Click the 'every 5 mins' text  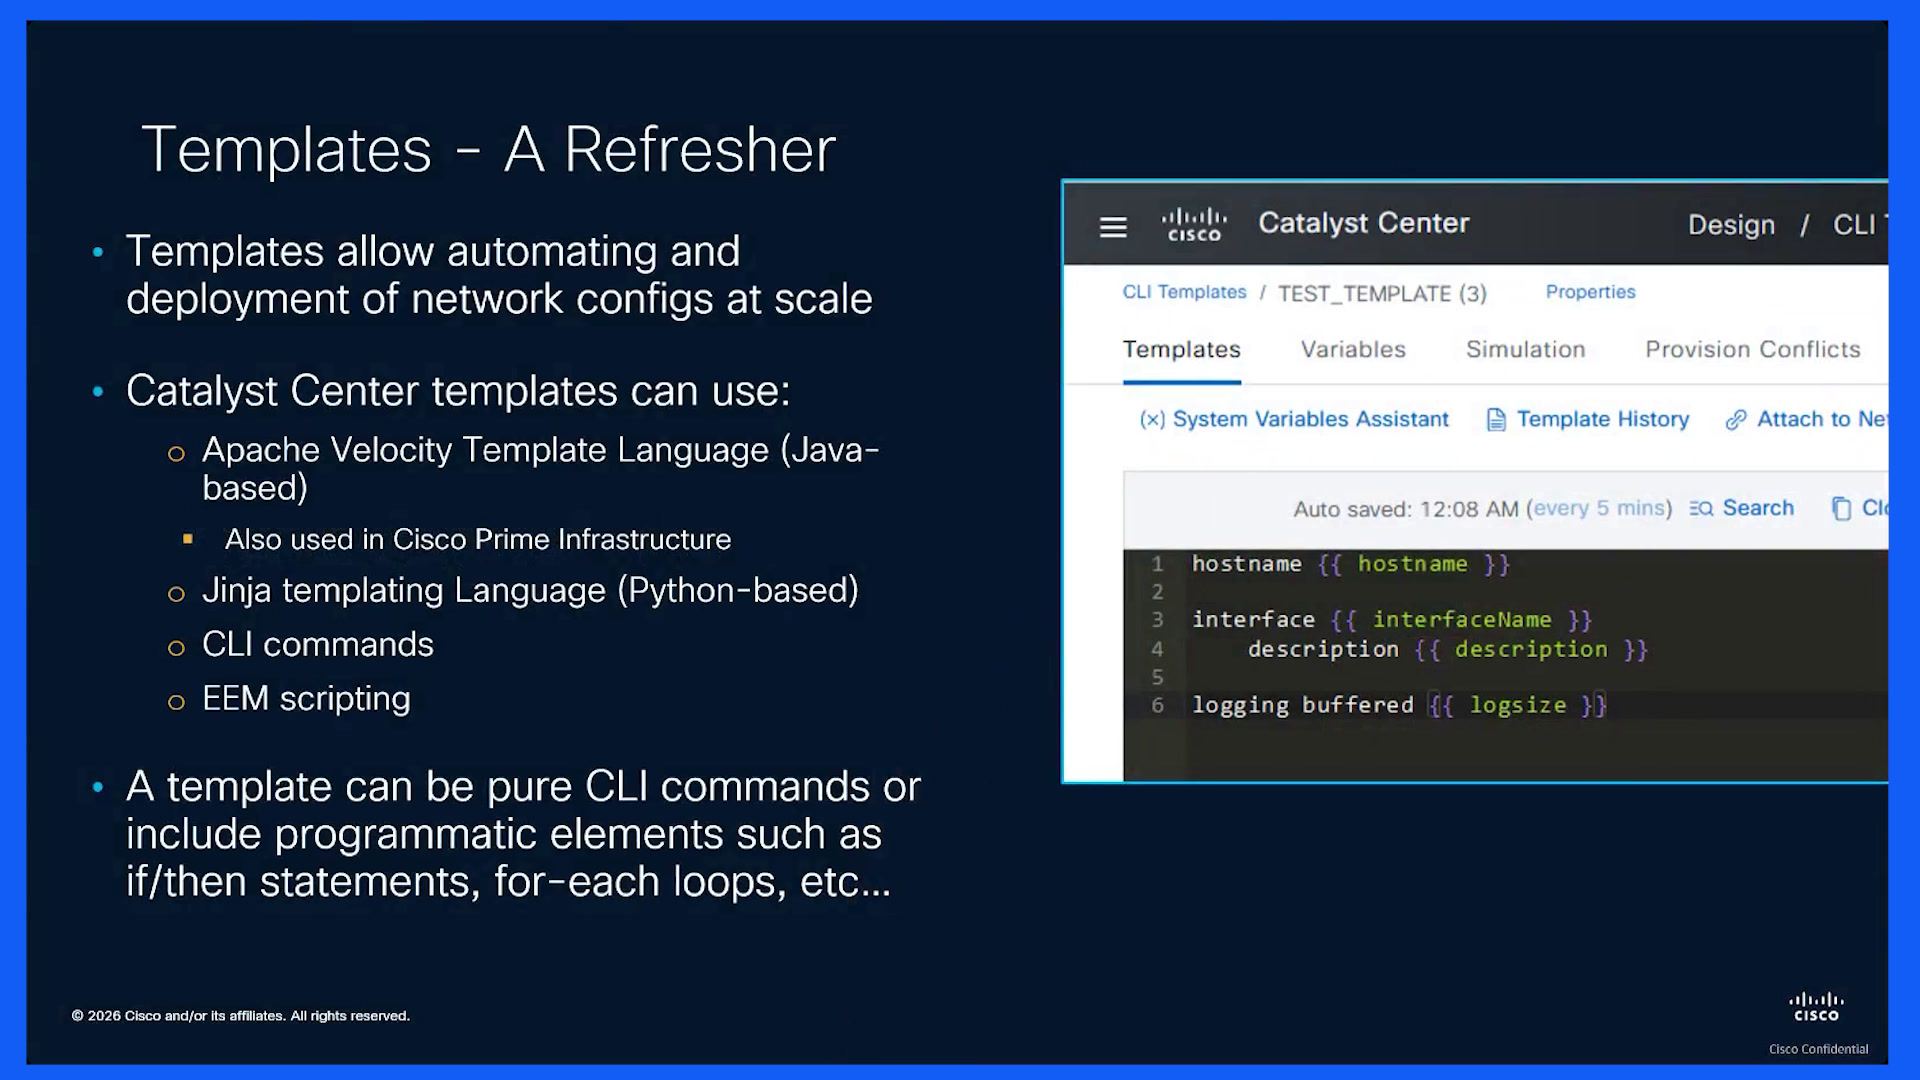point(1599,509)
